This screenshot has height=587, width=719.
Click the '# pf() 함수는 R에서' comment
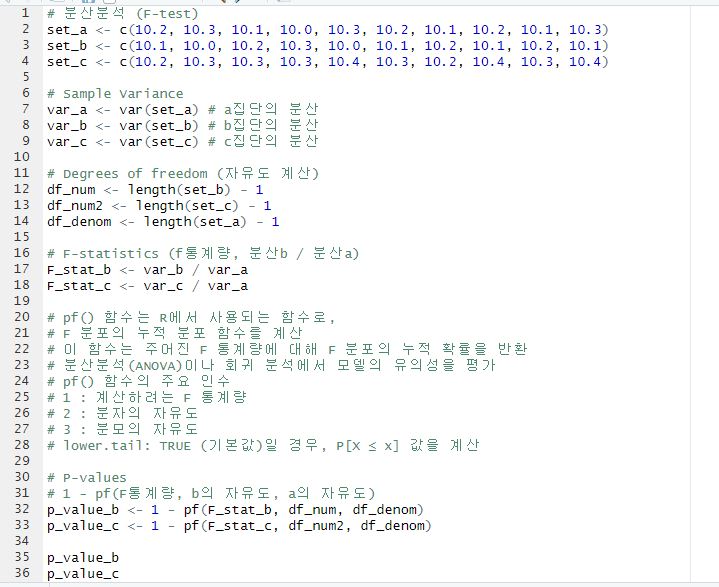click(x=191, y=317)
